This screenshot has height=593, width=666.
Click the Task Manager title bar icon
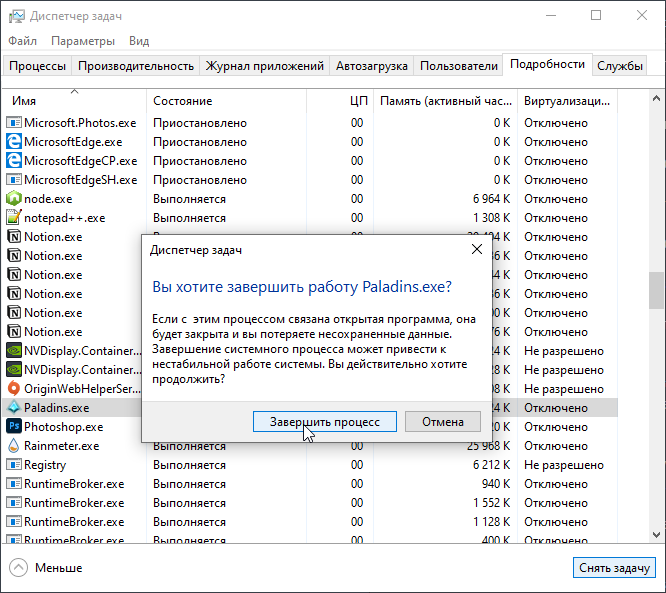click(x=17, y=16)
